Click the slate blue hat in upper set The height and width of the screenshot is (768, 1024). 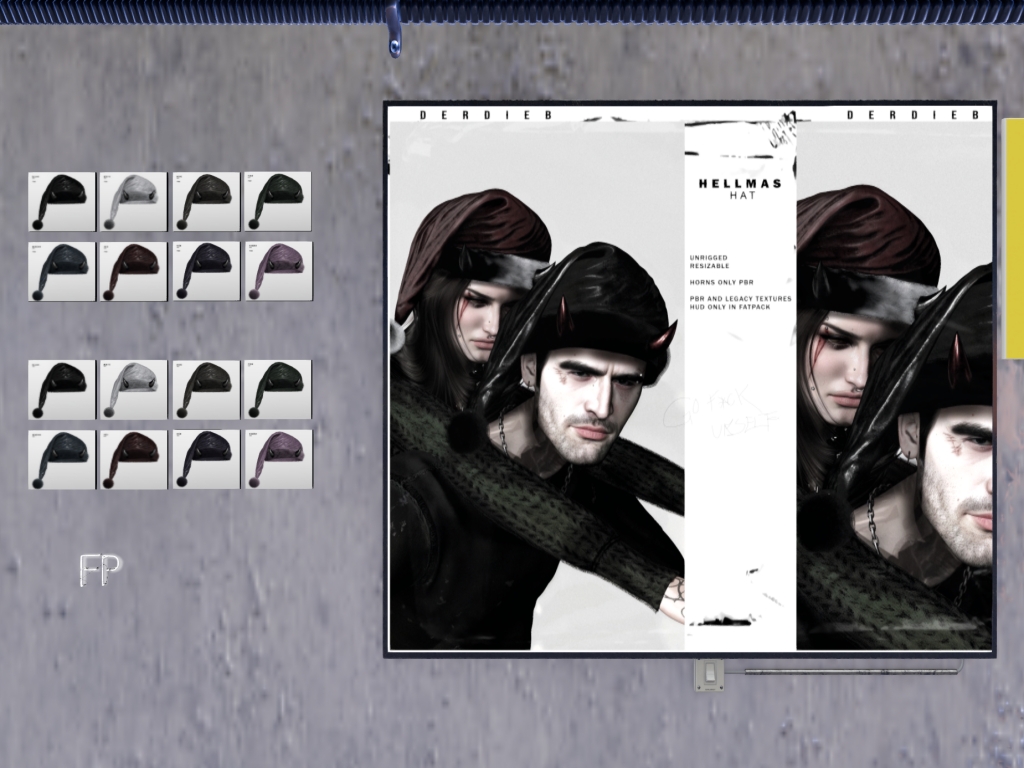click(x=62, y=271)
